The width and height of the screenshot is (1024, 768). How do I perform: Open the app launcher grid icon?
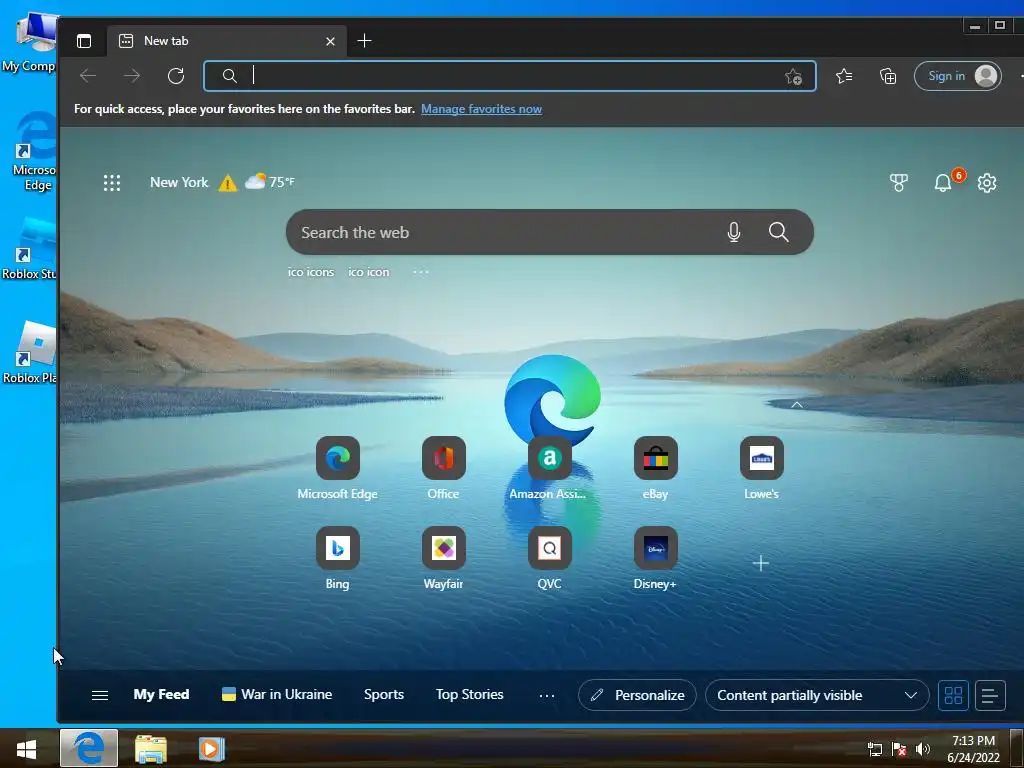[x=112, y=183]
